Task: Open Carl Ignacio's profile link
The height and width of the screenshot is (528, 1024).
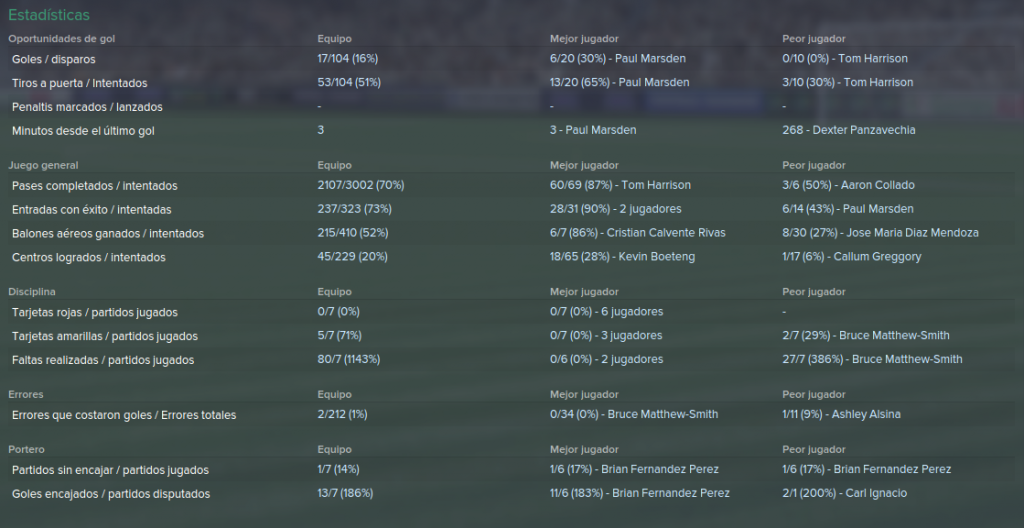Action: (876, 493)
